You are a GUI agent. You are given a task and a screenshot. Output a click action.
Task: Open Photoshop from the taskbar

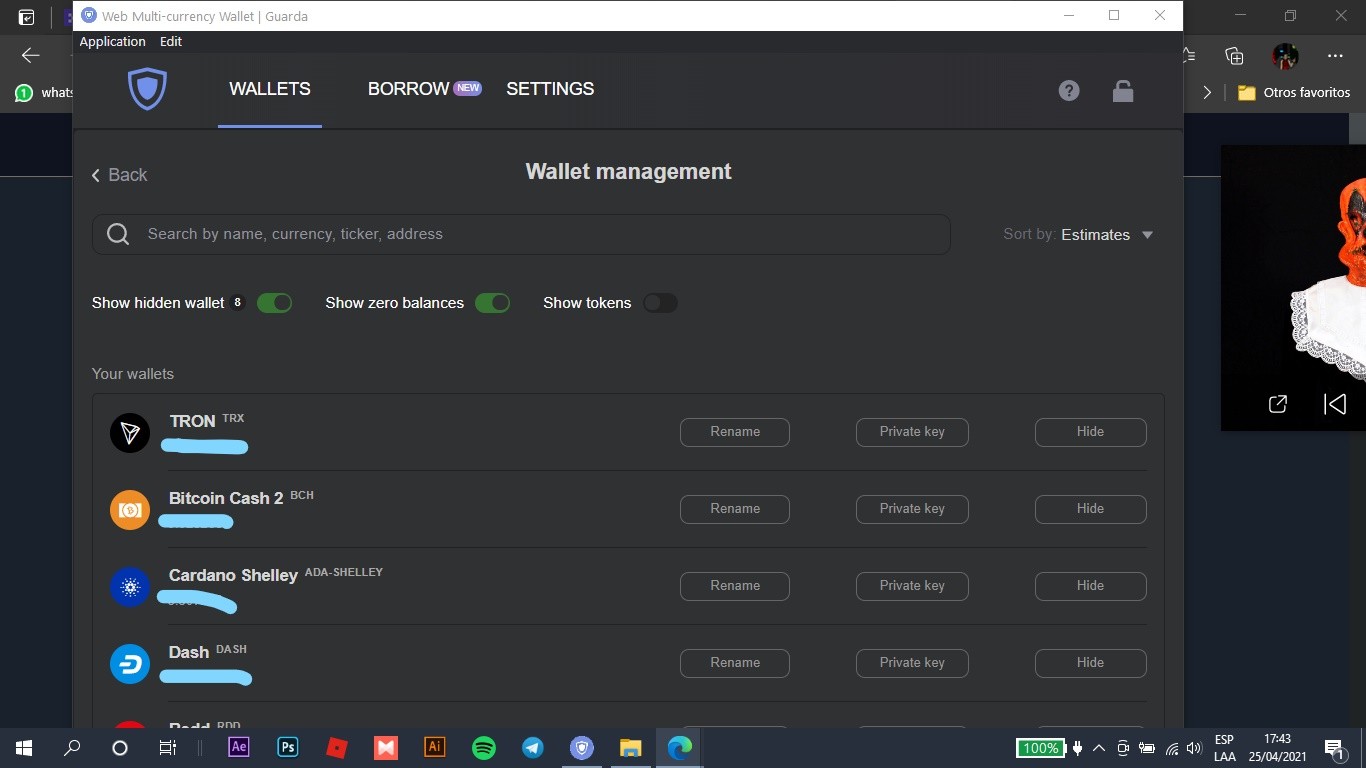(x=288, y=747)
